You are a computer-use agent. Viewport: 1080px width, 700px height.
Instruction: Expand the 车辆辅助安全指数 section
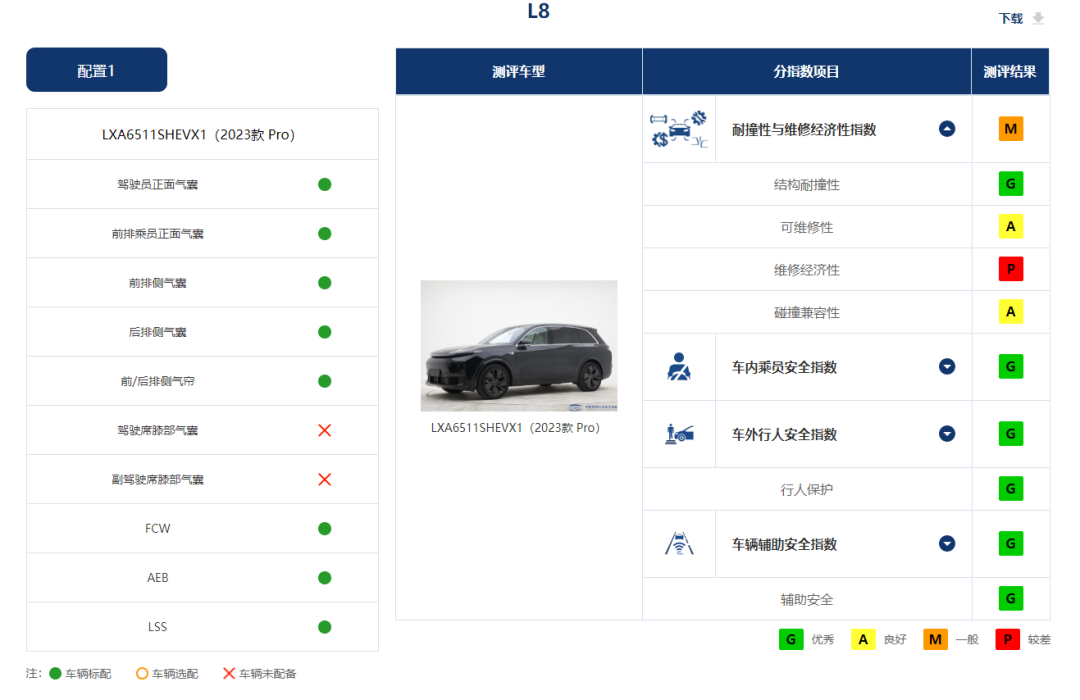tap(947, 544)
